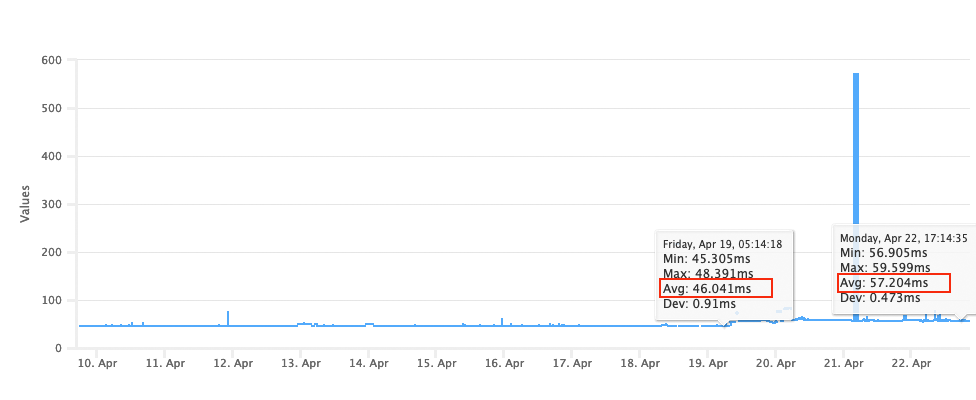976x400 pixels.
Task: Click the 'Values' y-axis title
Action: click(26, 203)
